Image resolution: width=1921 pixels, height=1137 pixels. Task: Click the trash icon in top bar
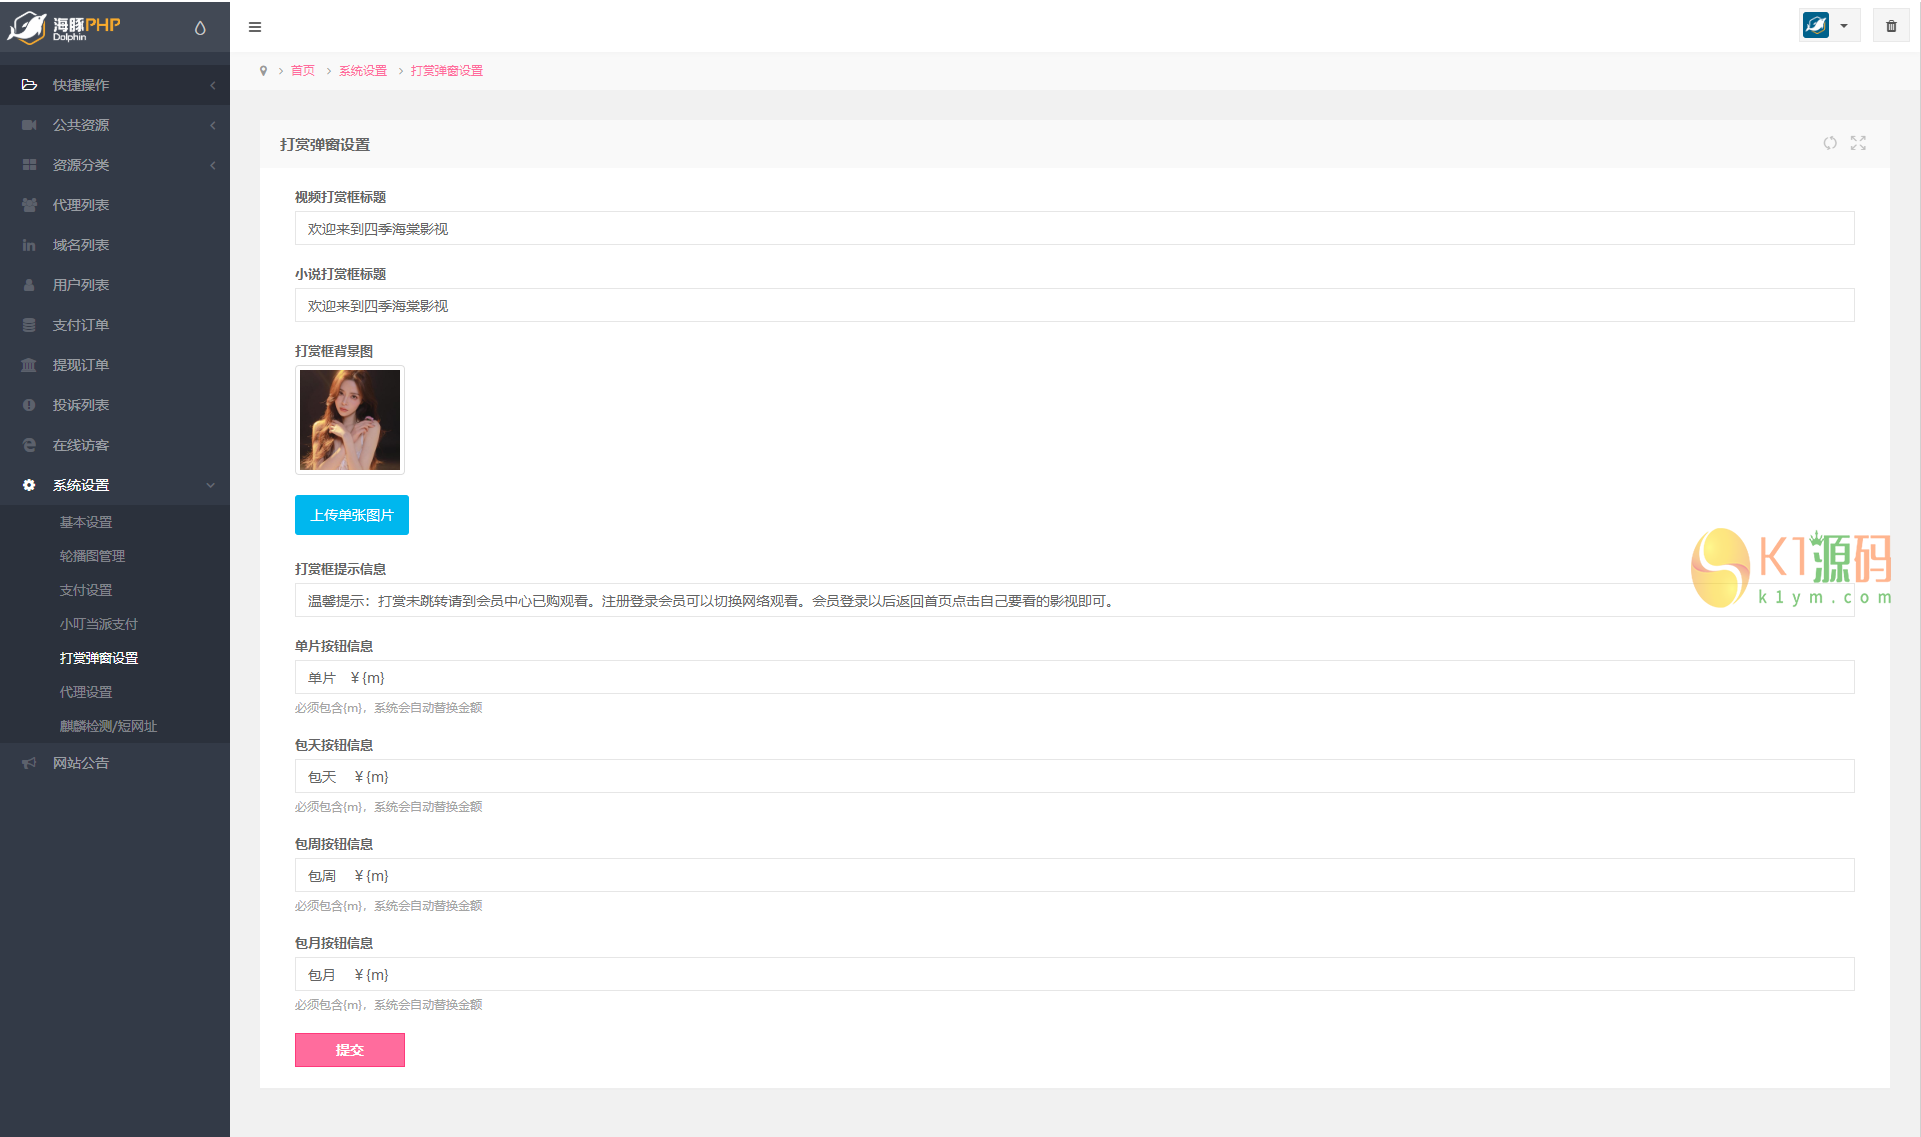coord(1891,26)
